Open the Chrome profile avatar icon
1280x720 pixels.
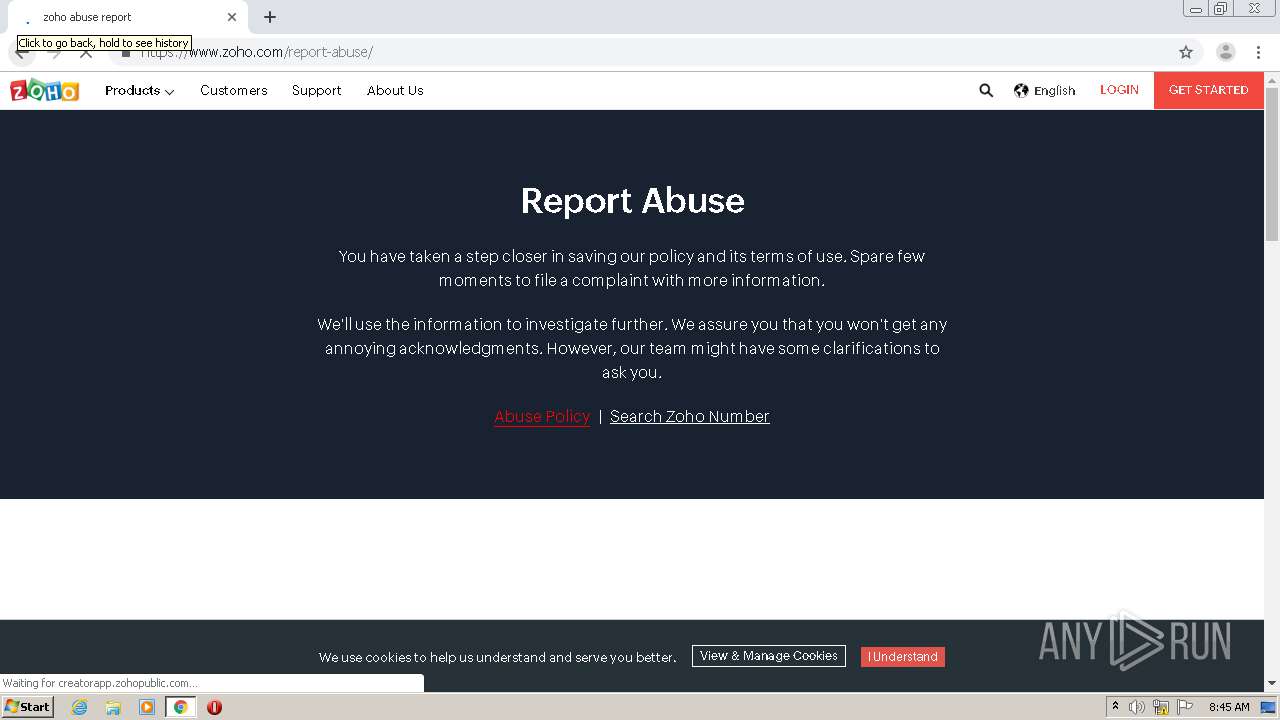coord(1225,52)
